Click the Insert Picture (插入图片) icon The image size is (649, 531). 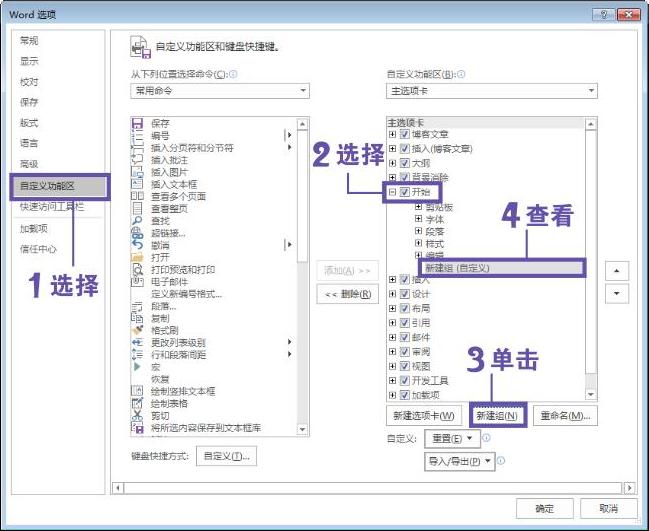(137, 172)
